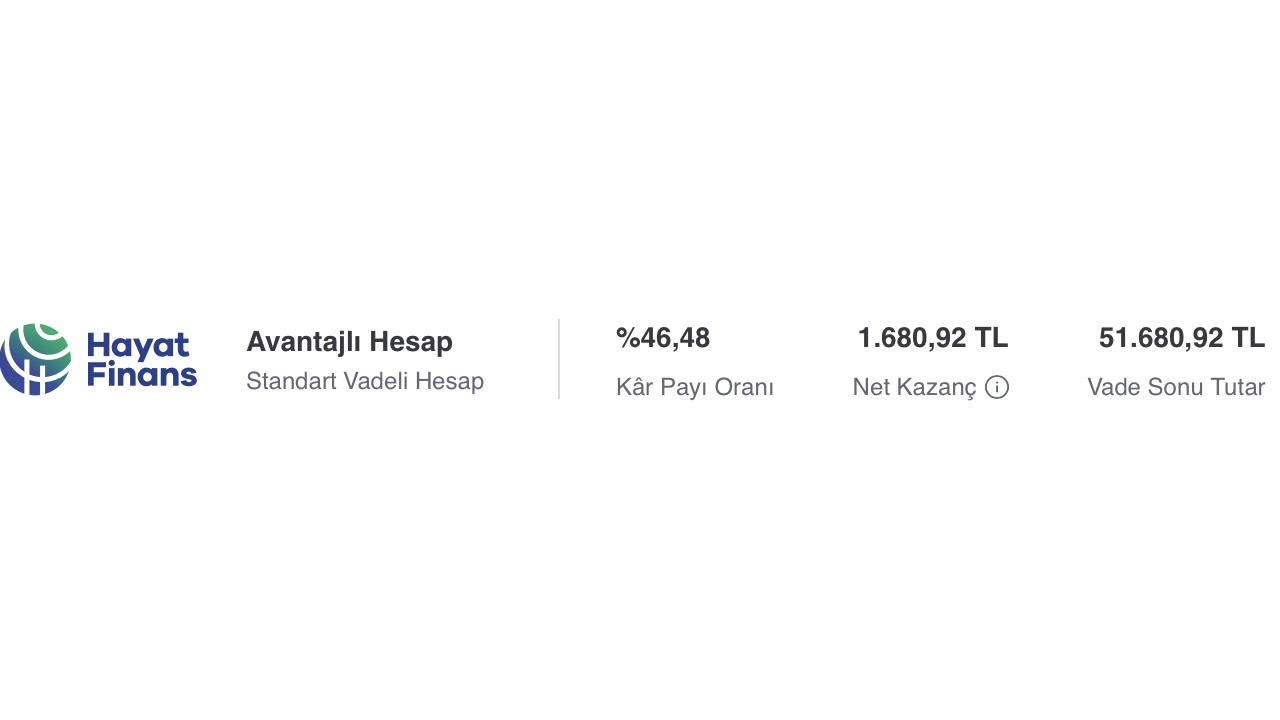Click the 51.680,92 TL maturity total
The height and width of the screenshot is (720, 1280).
pyautogui.click(x=1182, y=338)
